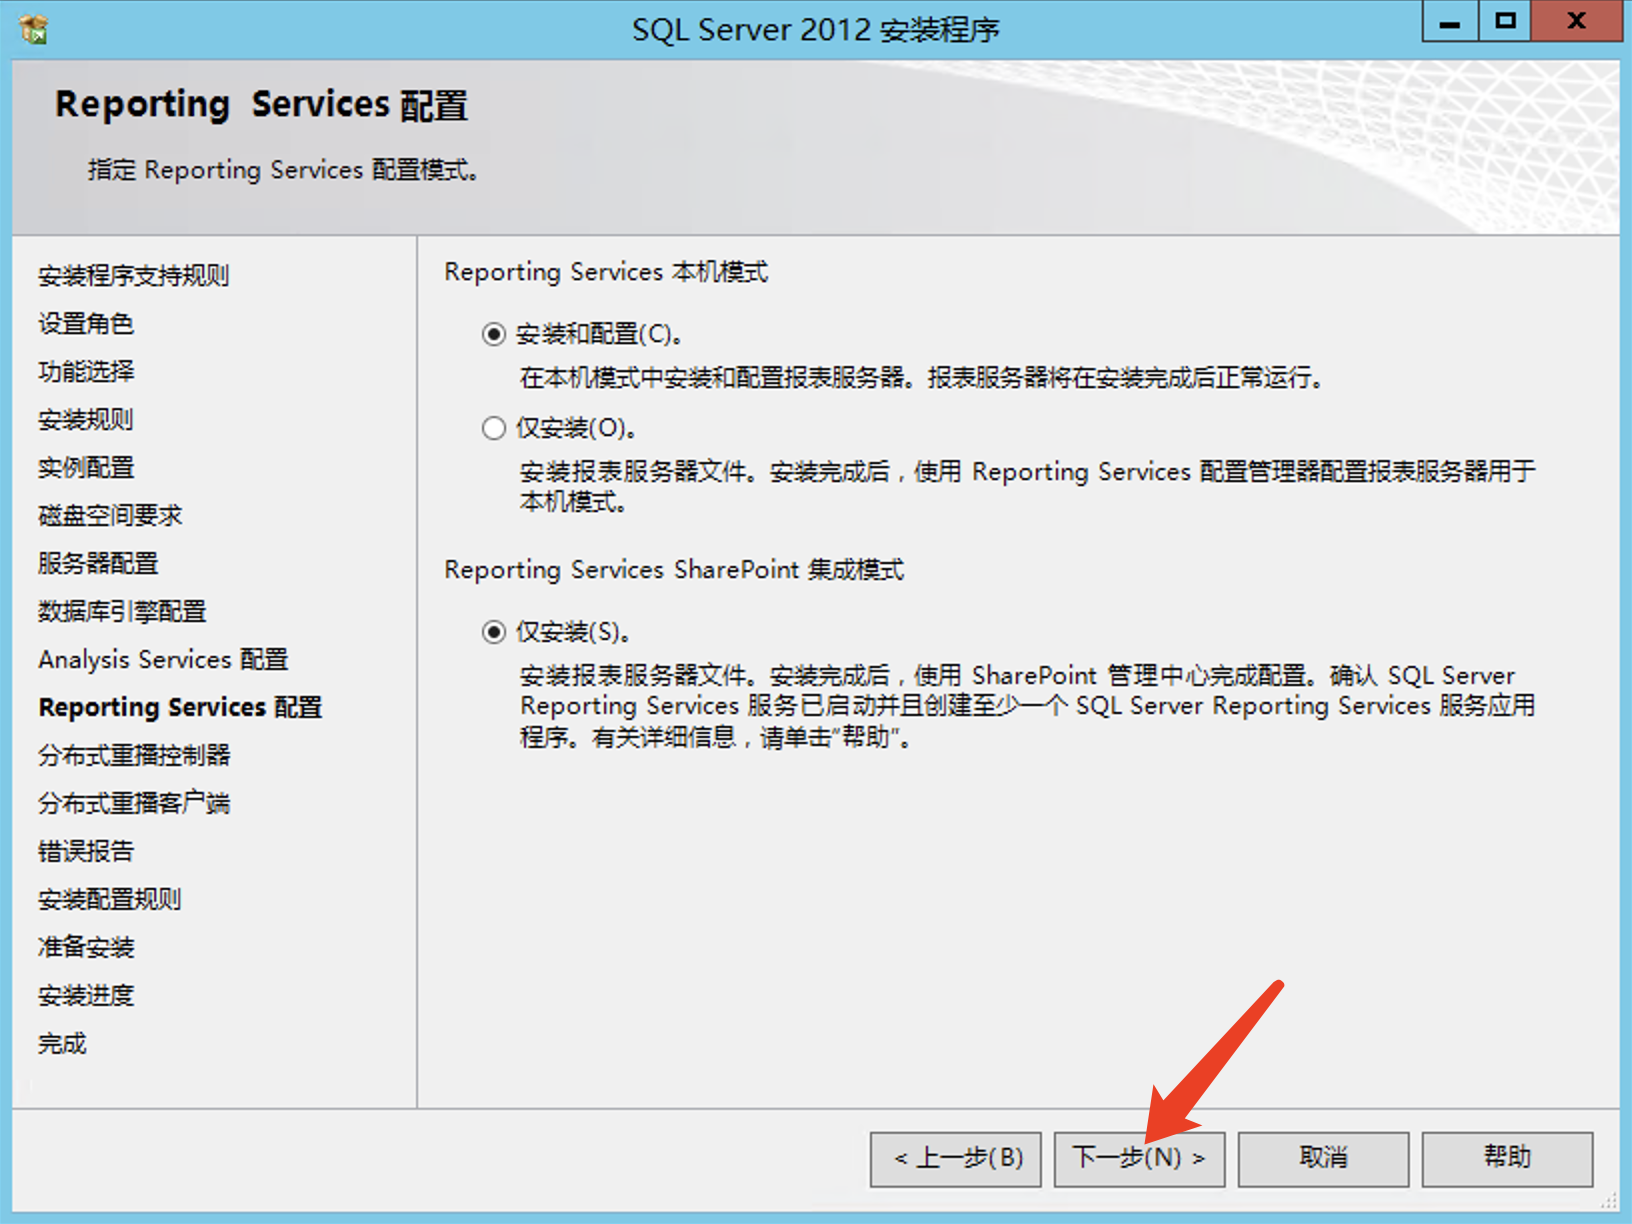
Task: Select the 安装和配置(C) radio button
Action: pos(494,334)
